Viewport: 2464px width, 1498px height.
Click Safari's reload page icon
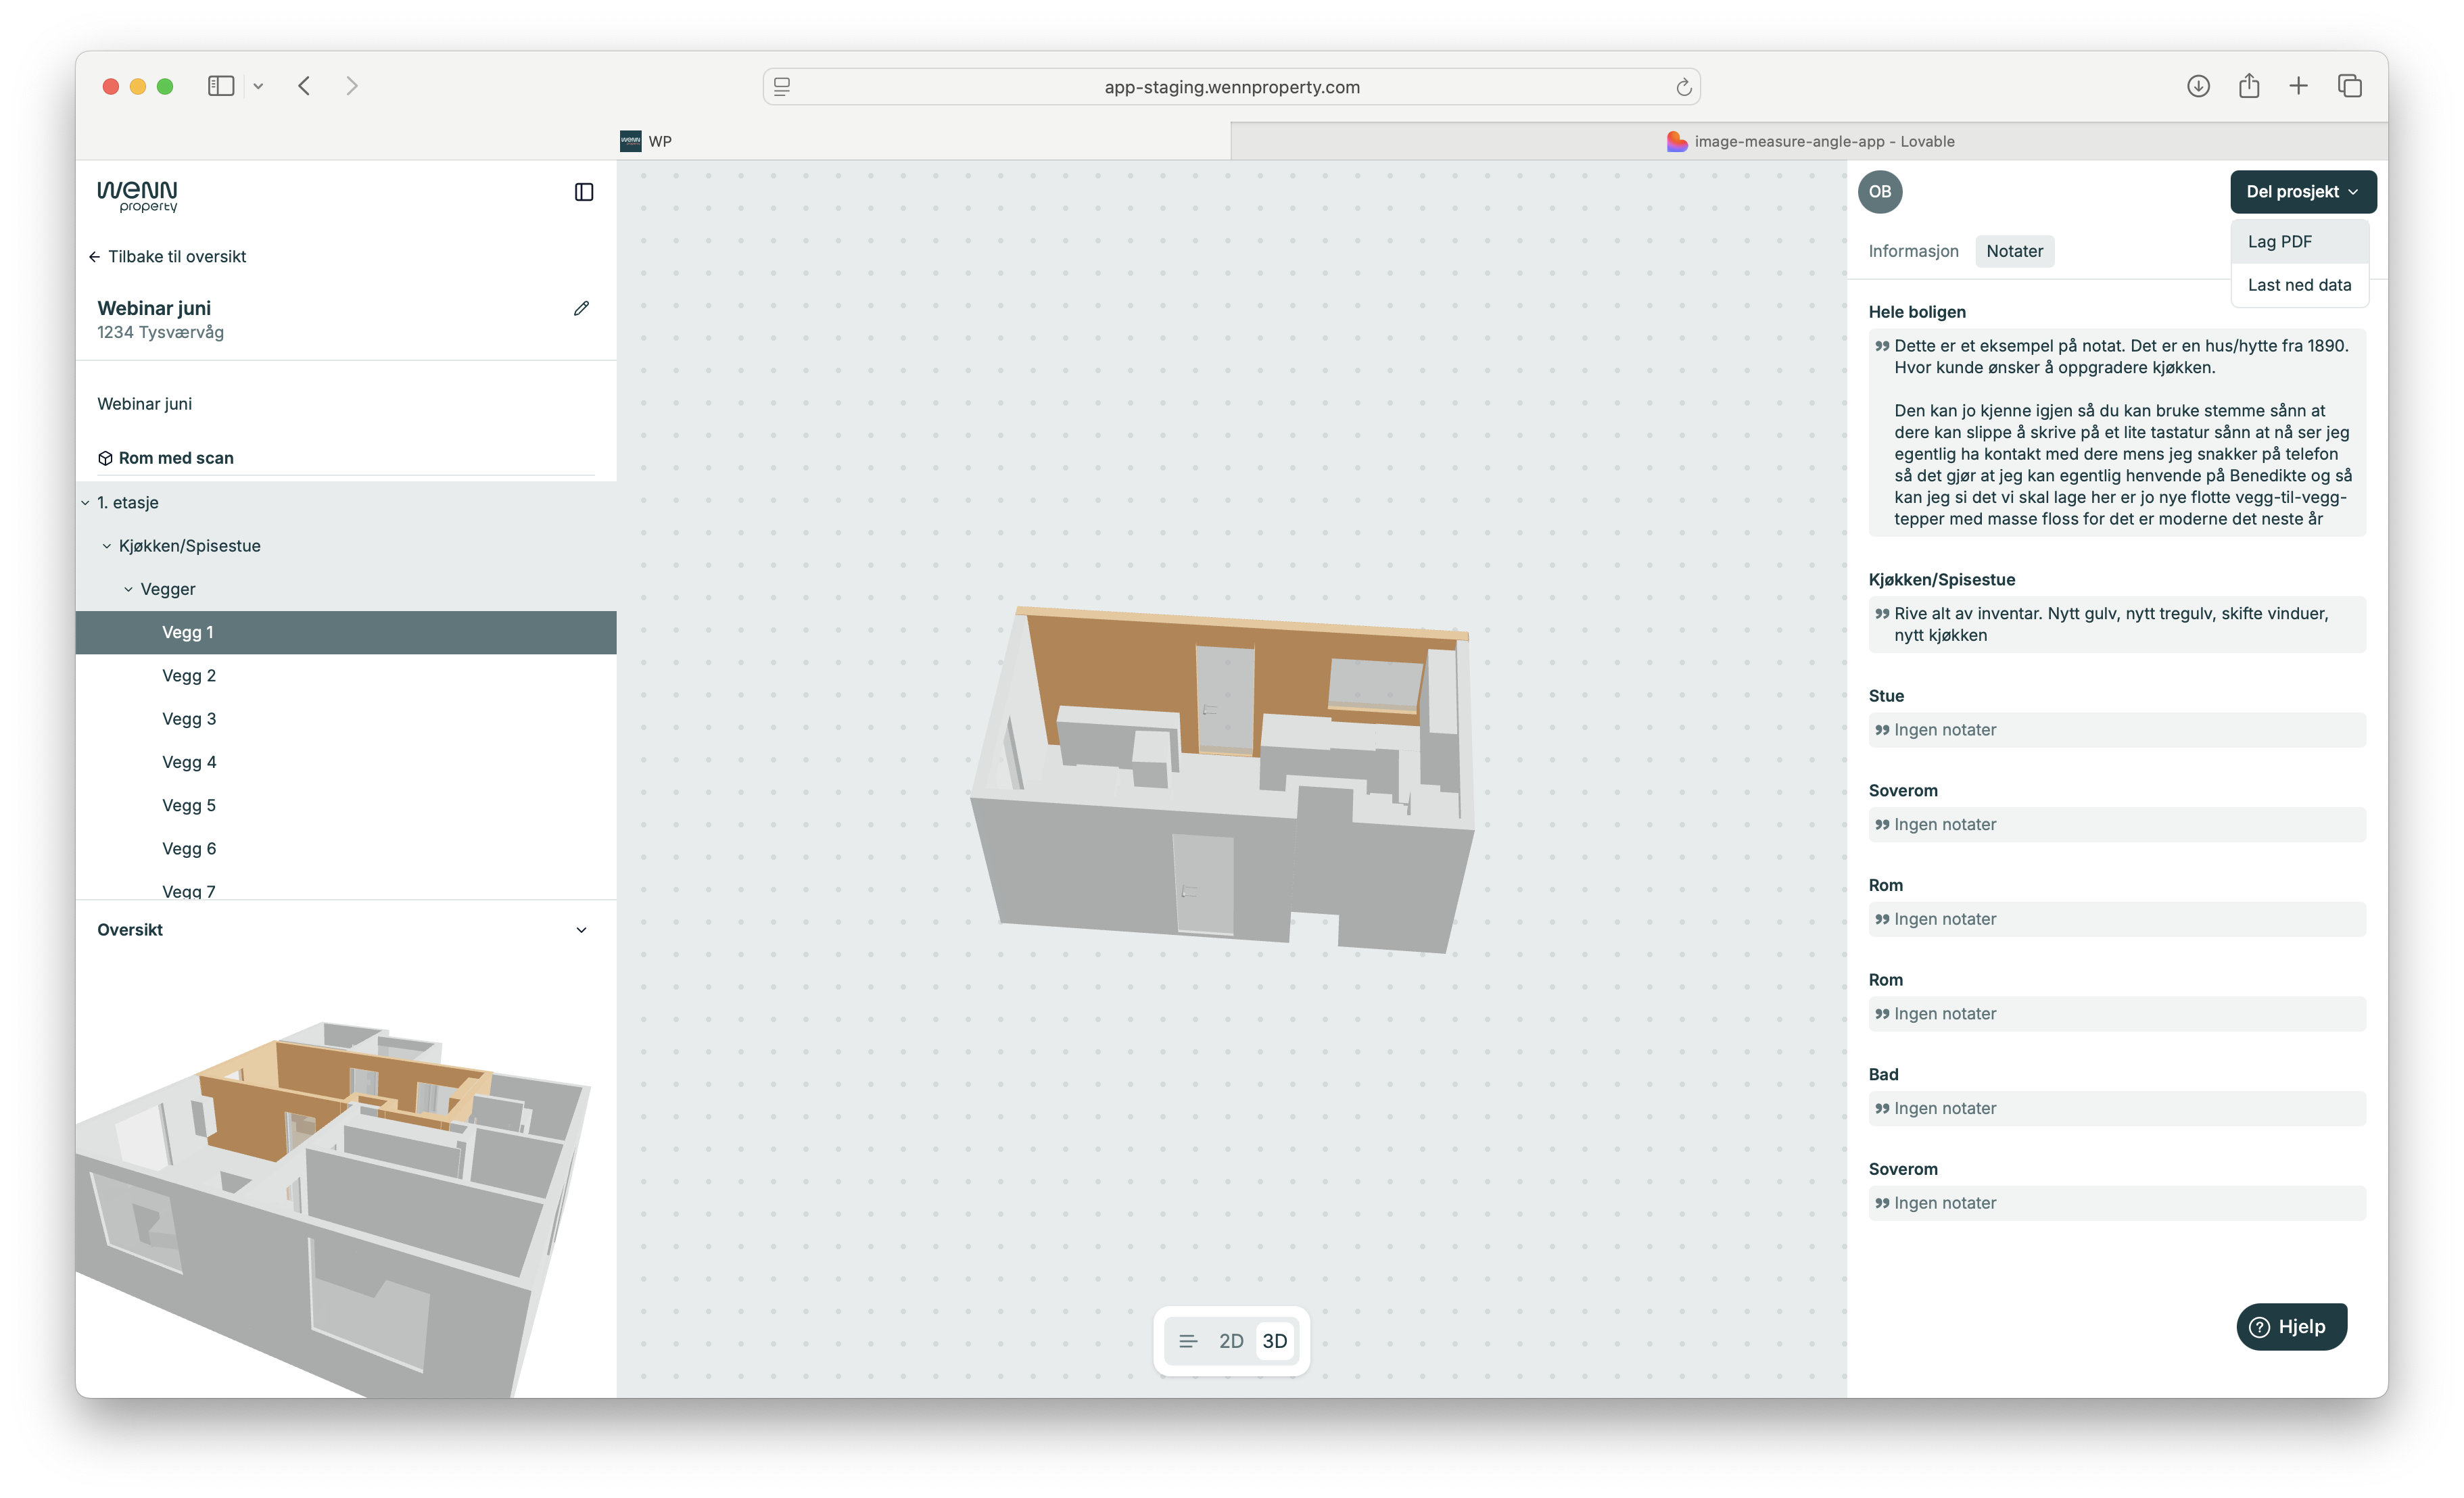click(x=1683, y=87)
